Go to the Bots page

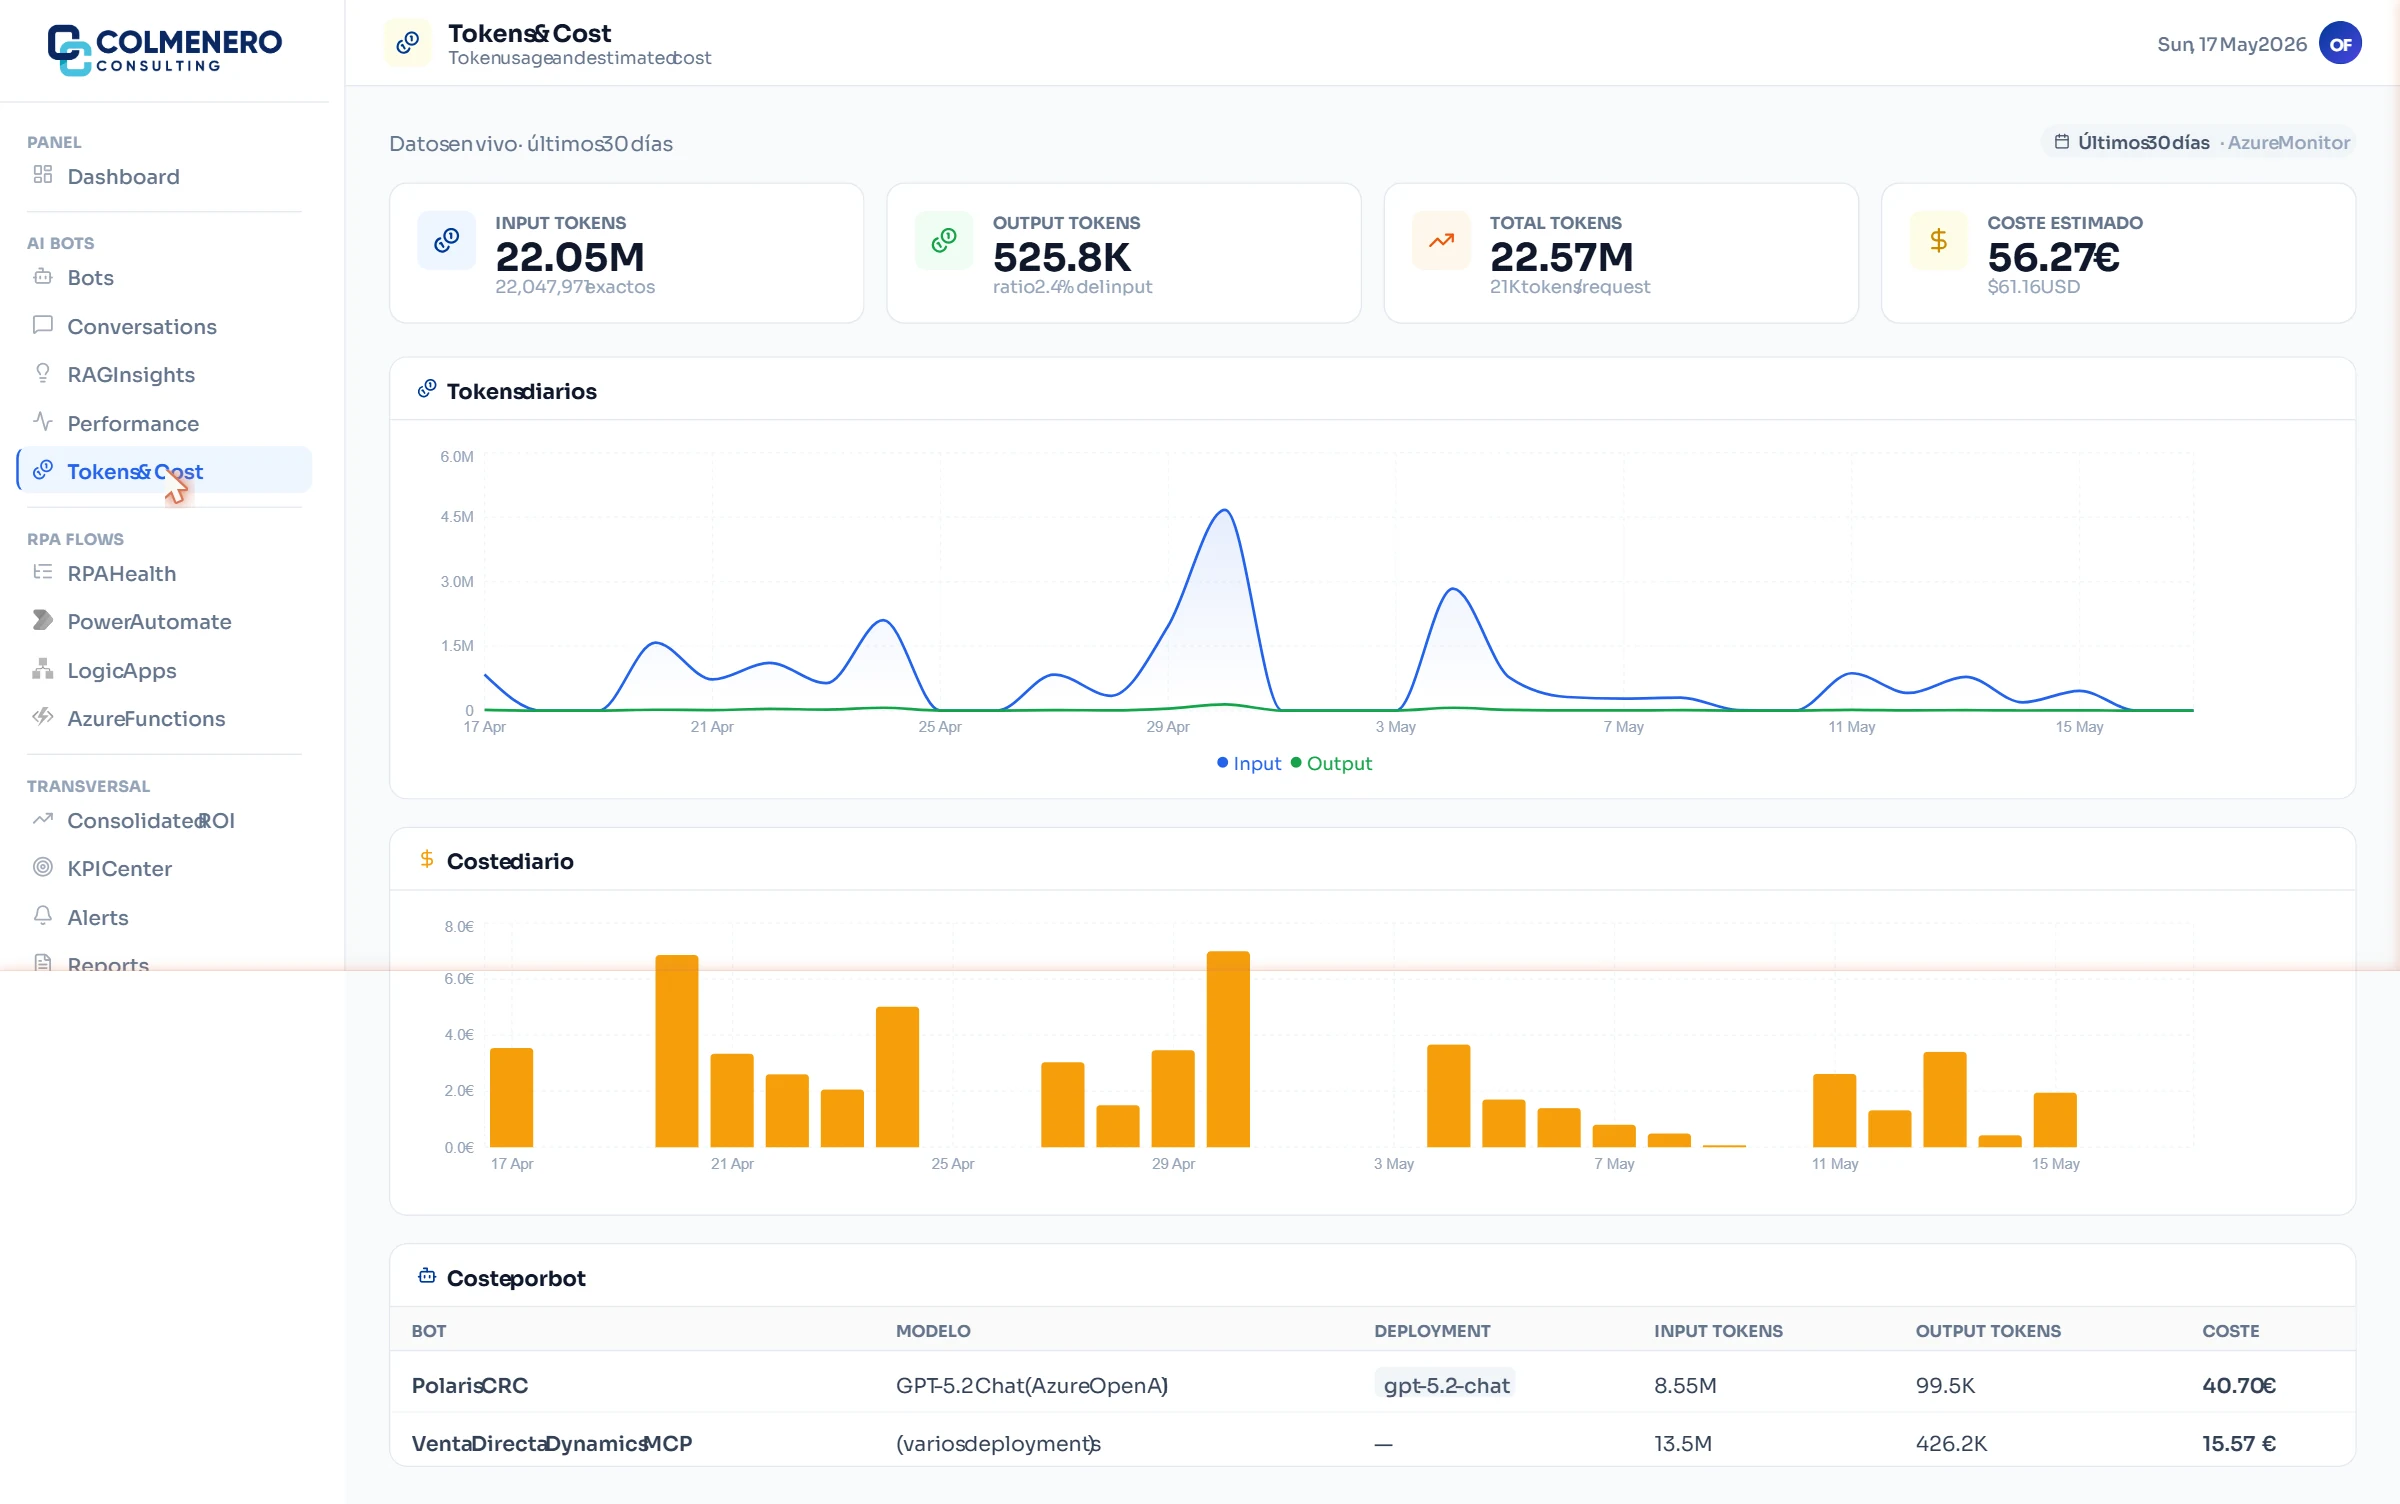[164, 278]
